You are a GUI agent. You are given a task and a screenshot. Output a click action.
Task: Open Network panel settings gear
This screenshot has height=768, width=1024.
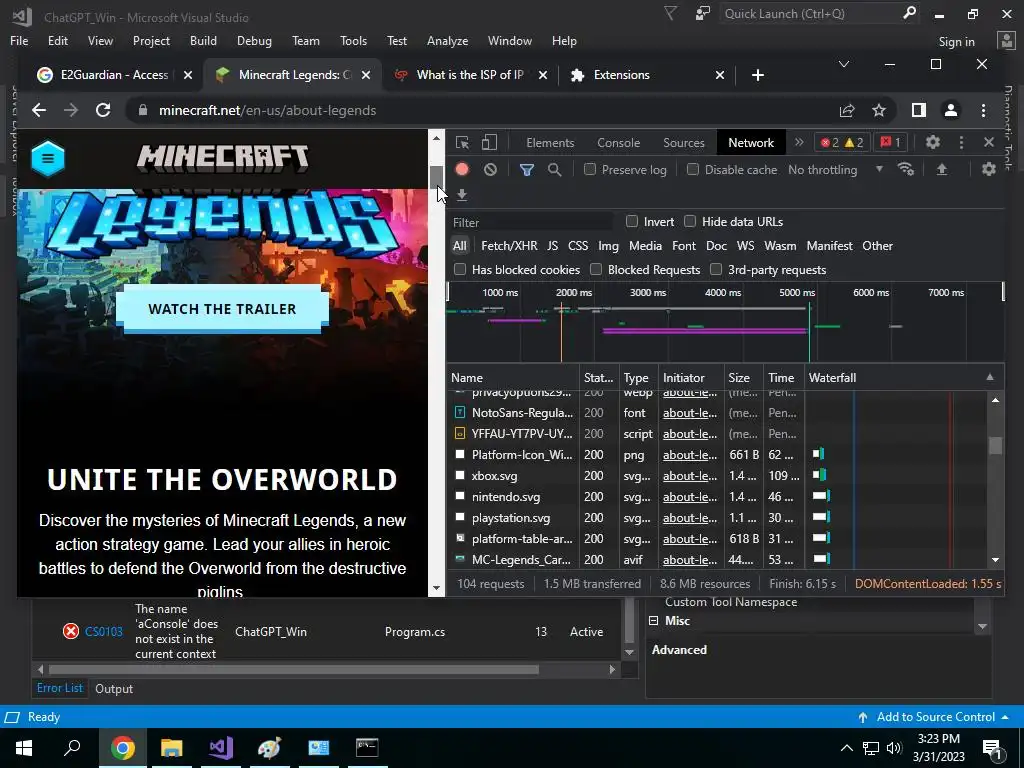[x=989, y=169]
